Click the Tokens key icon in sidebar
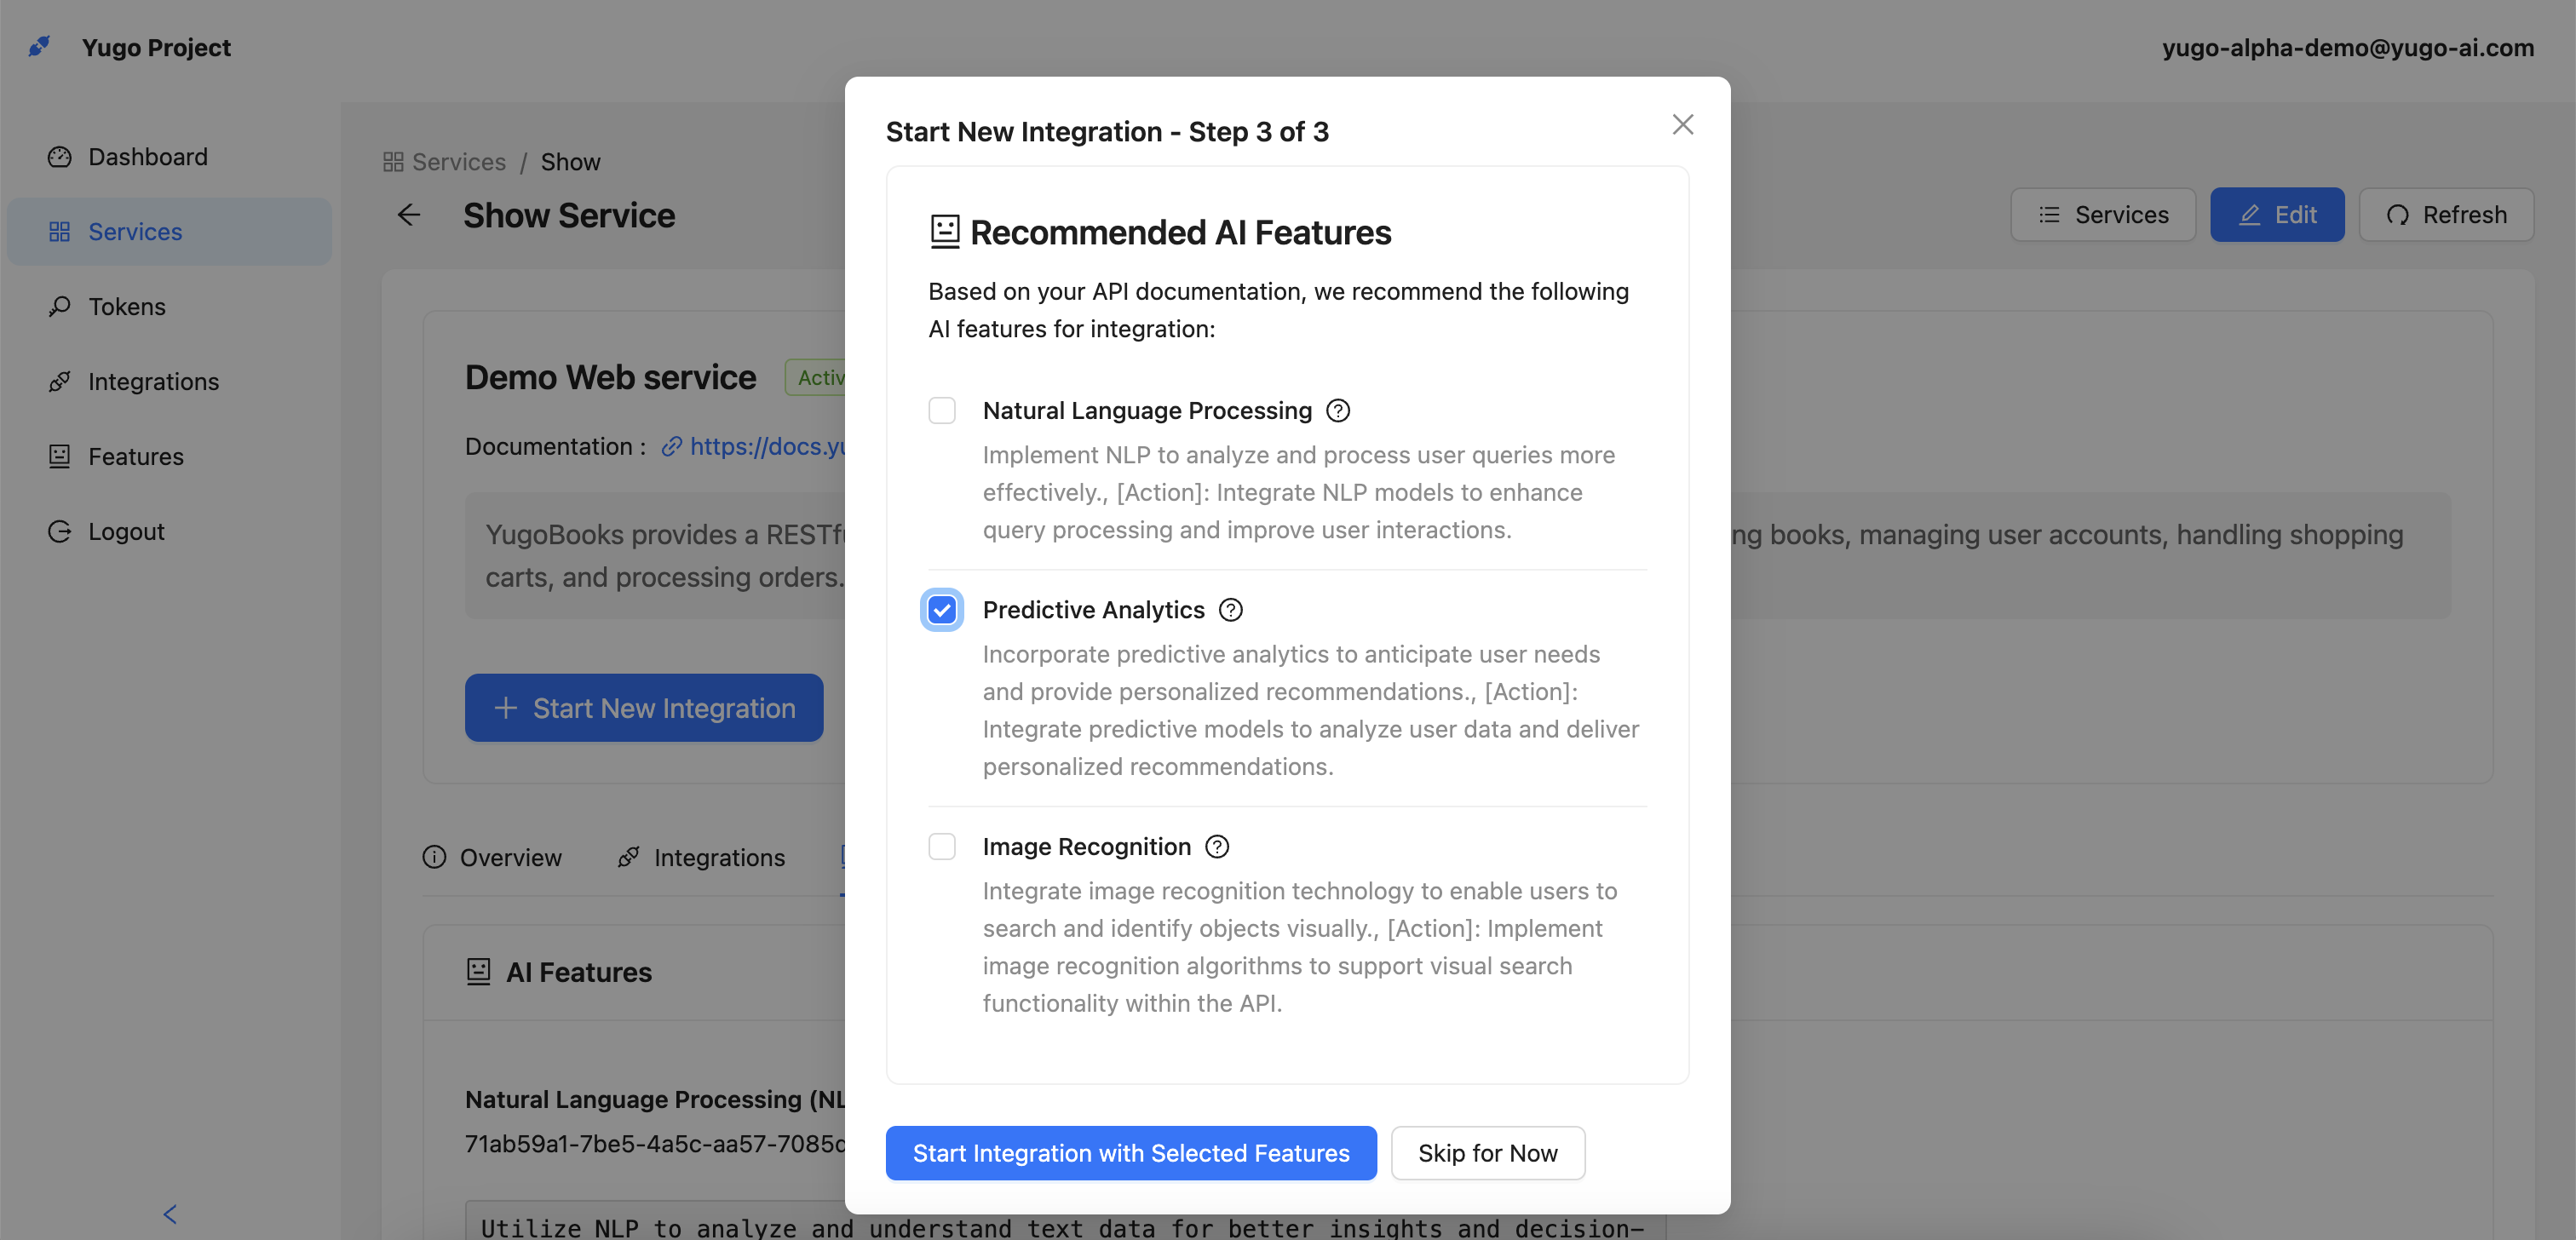2576x1240 pixels. (x=60, y=307)
